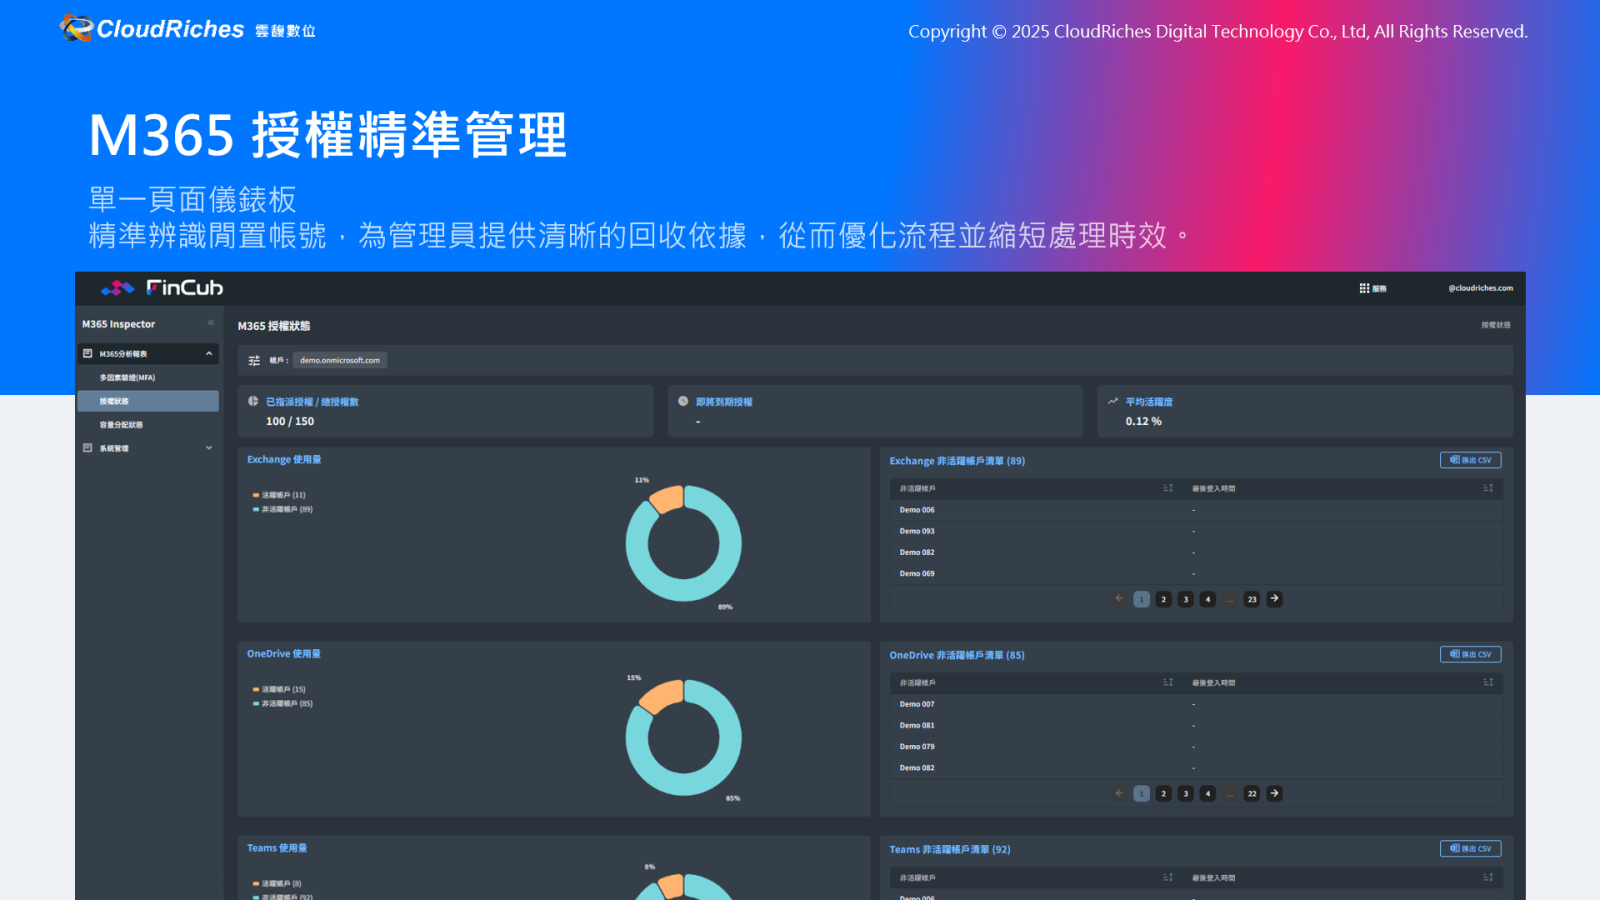Export the Exchange inactive account list to CSV

(1470, 460)
